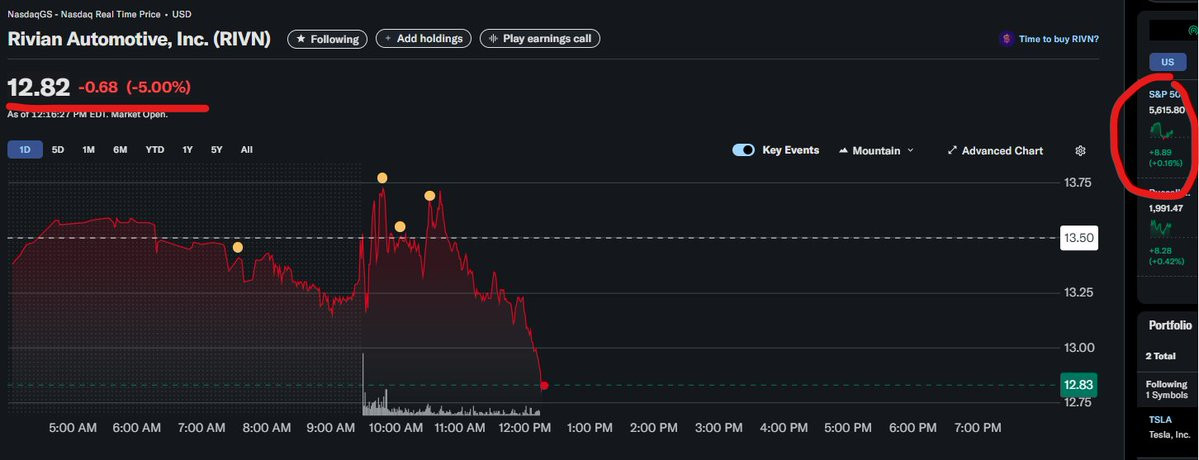Select the 1M time range
The height and width of the screenshot is (460, 1199).
coord(89,150)
